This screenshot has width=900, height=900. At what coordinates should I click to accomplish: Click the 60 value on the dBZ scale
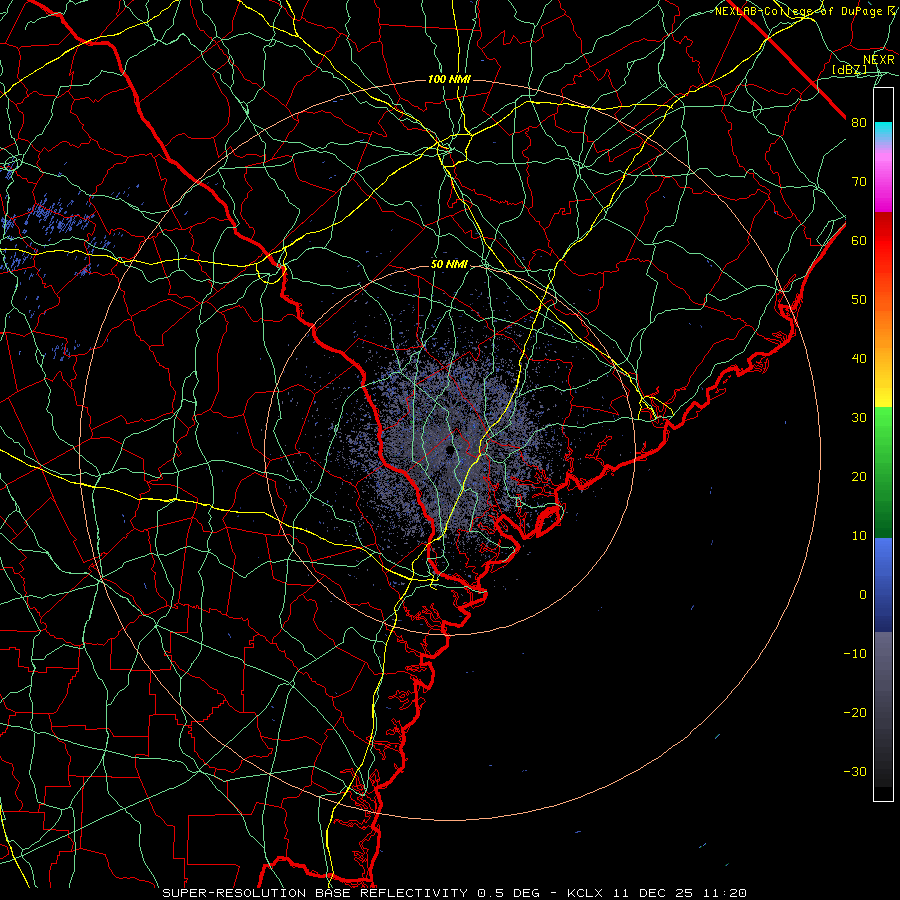point(859,240)
